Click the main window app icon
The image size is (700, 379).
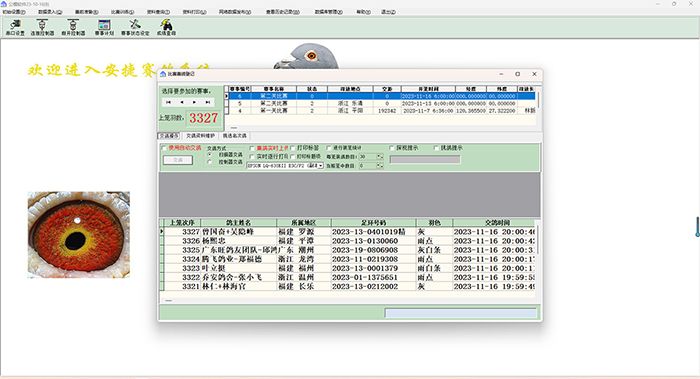tap(4, 4)
